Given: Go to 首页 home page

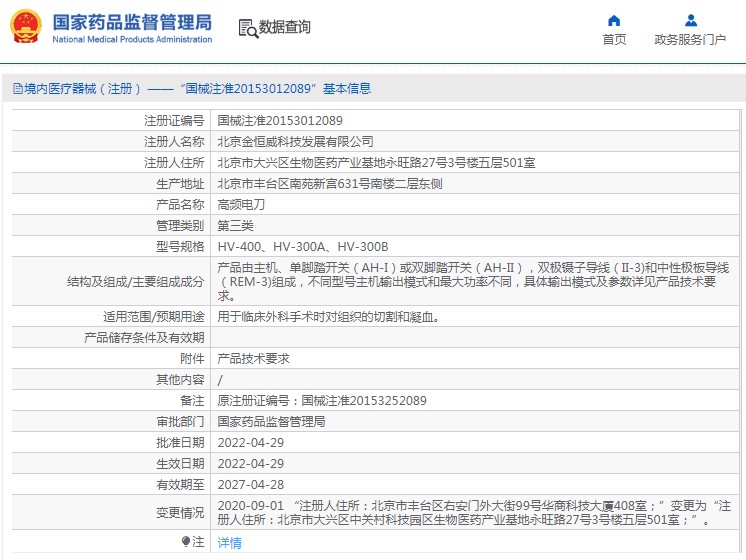Looking at the screenshot, I should click(614, 40).
